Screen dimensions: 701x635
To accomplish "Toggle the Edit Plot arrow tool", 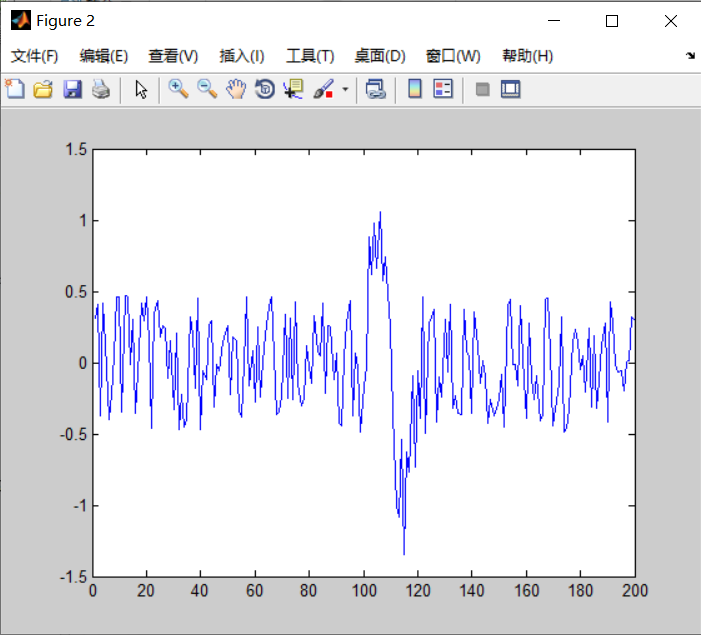I will (x=141, y=89).
